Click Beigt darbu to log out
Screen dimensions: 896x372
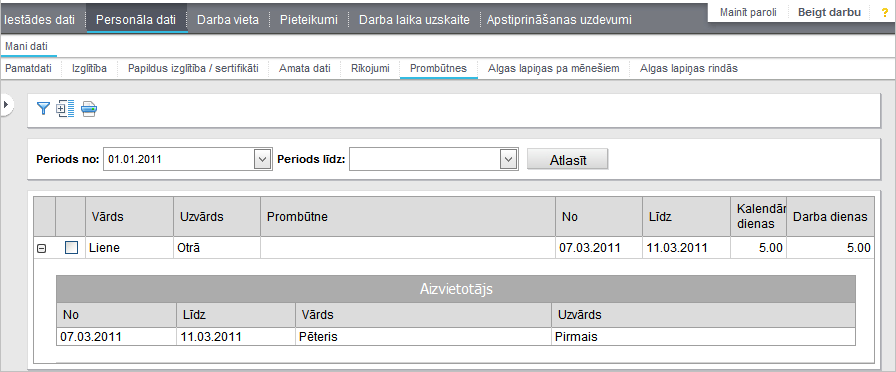tap(829, 12)
